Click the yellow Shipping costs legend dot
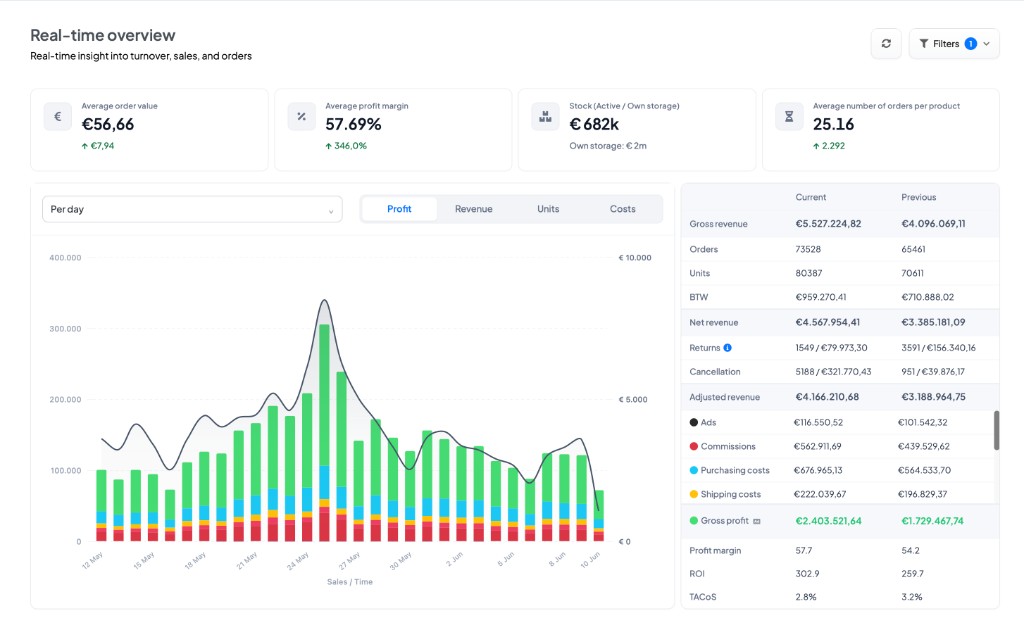This screenshot has width=1024, height=618. [x=694, y=495]
